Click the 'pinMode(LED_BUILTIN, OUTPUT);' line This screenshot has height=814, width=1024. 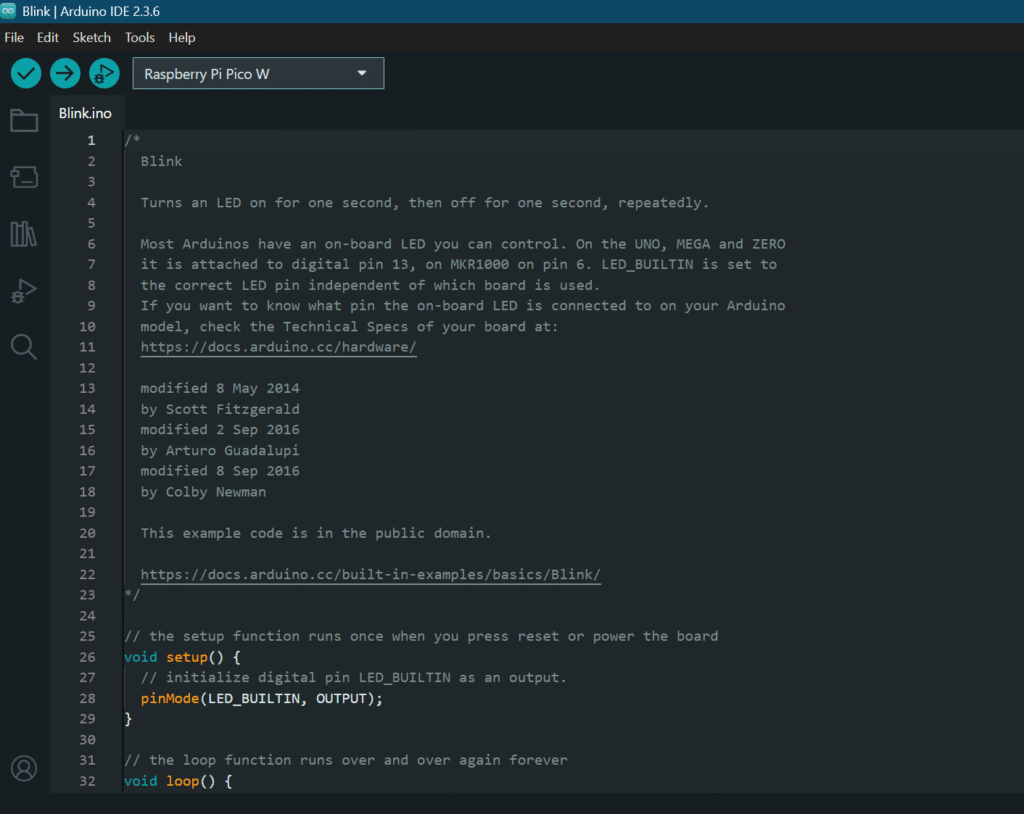click(x=261, y=698)
